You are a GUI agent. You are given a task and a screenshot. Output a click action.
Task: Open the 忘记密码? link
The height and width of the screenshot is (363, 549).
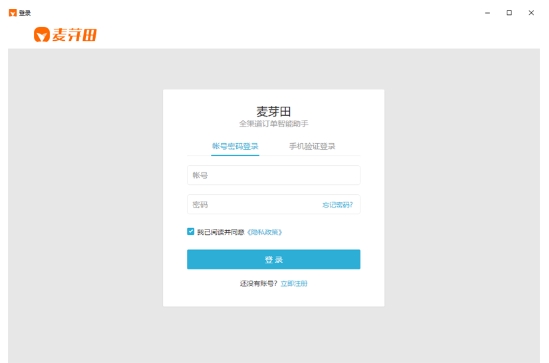pos(338,205)
